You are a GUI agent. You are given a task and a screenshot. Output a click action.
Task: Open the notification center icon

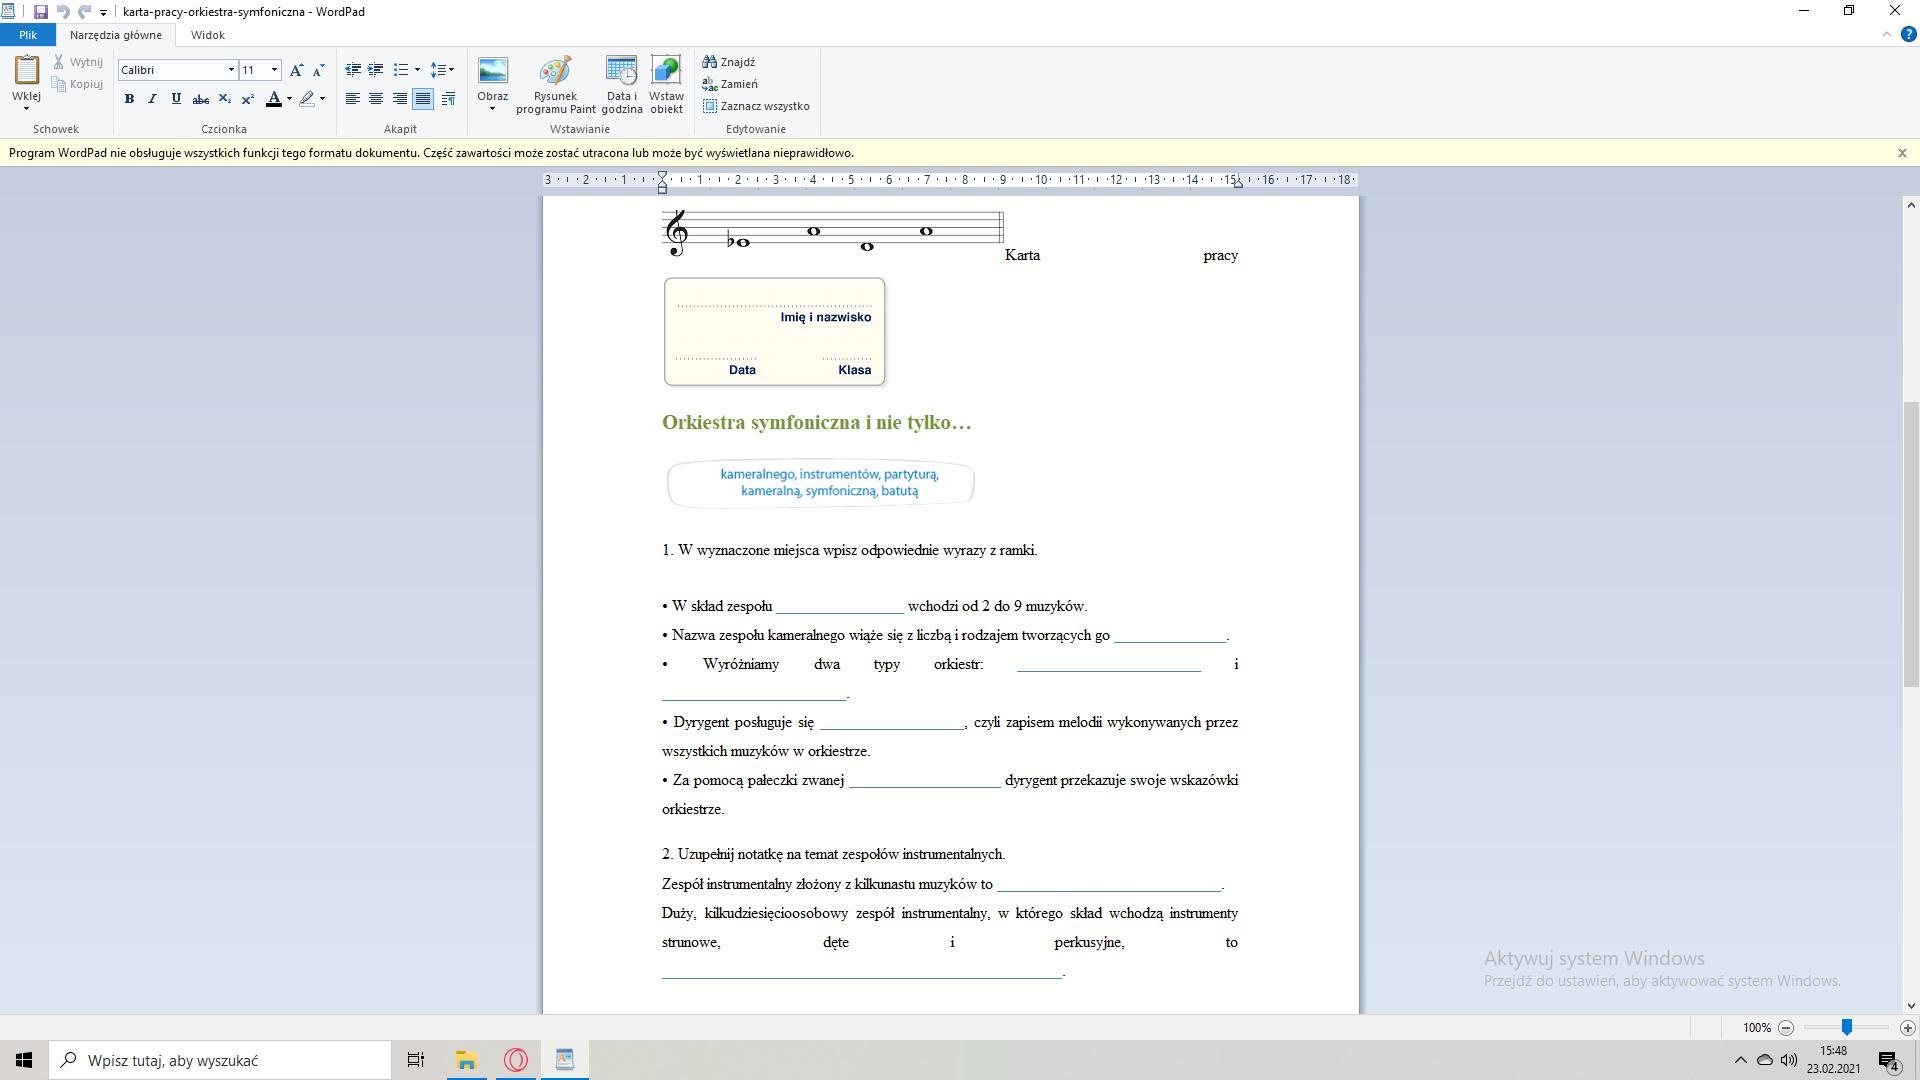tap(1888, 1060)
